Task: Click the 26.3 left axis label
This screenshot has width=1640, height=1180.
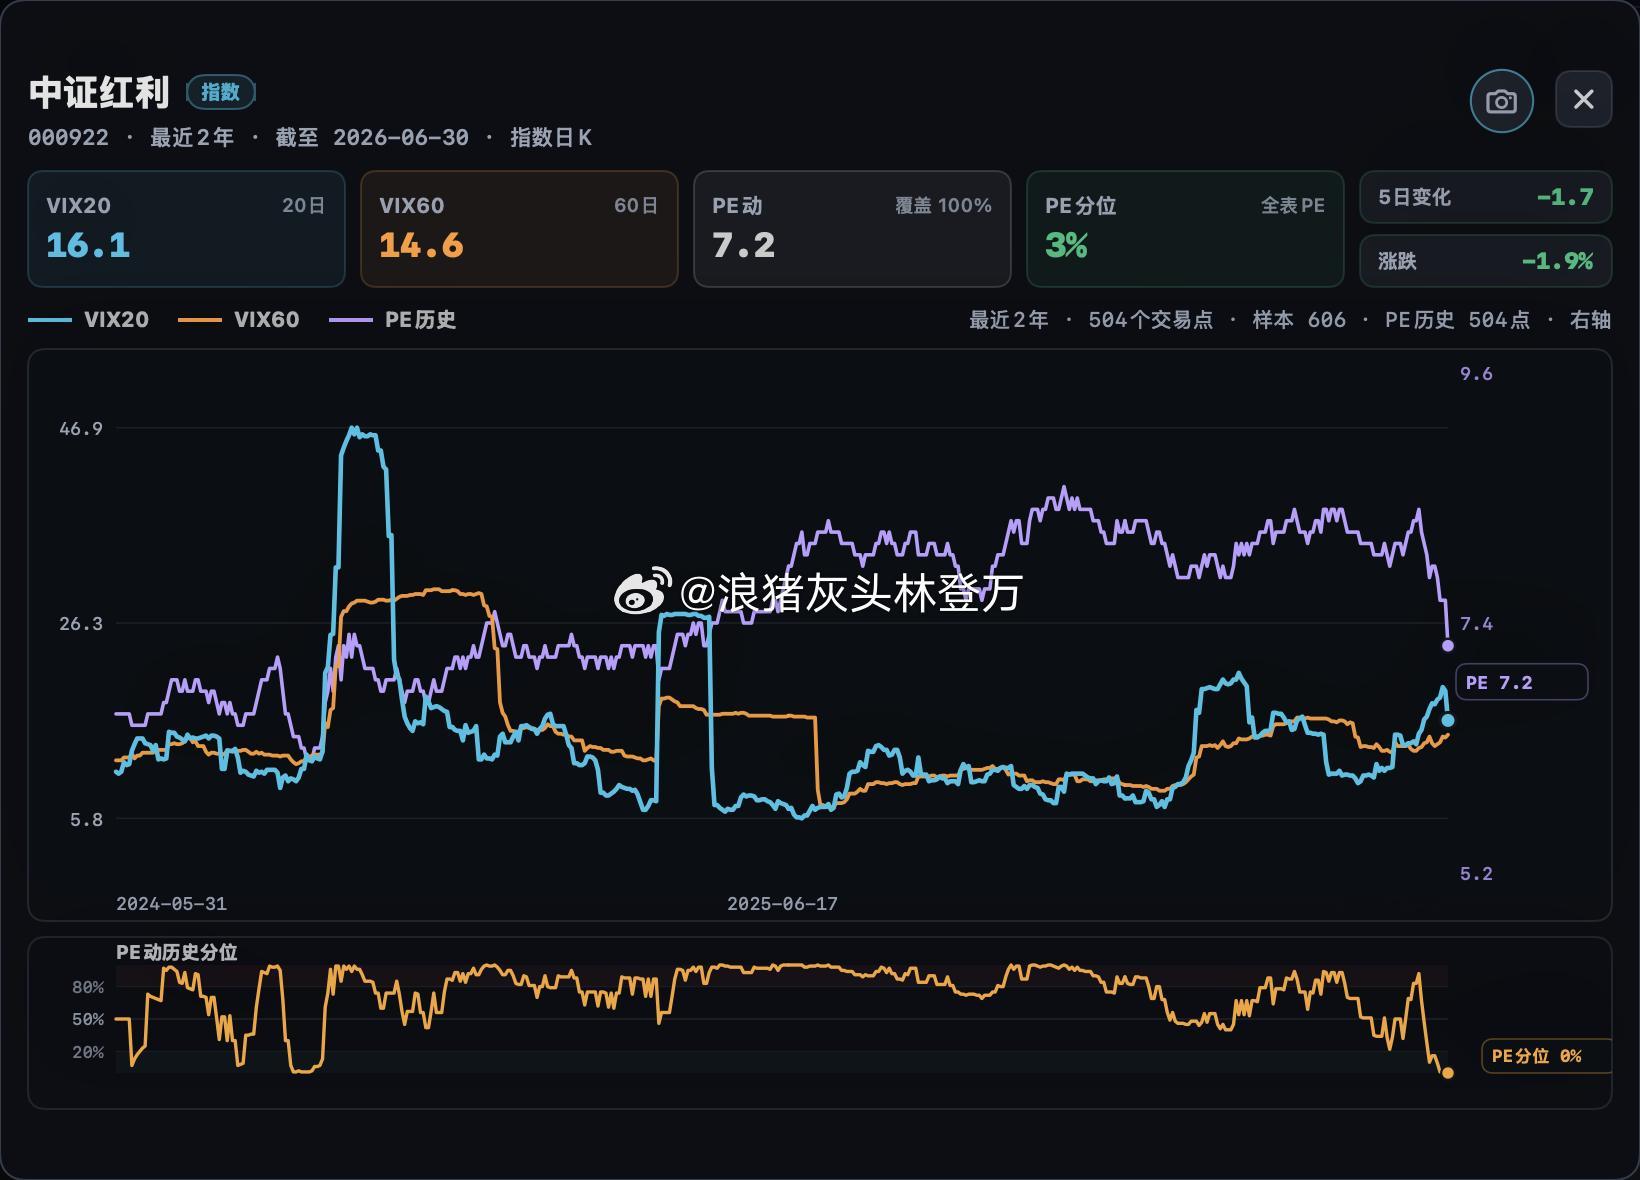Action: coord(81,624)
